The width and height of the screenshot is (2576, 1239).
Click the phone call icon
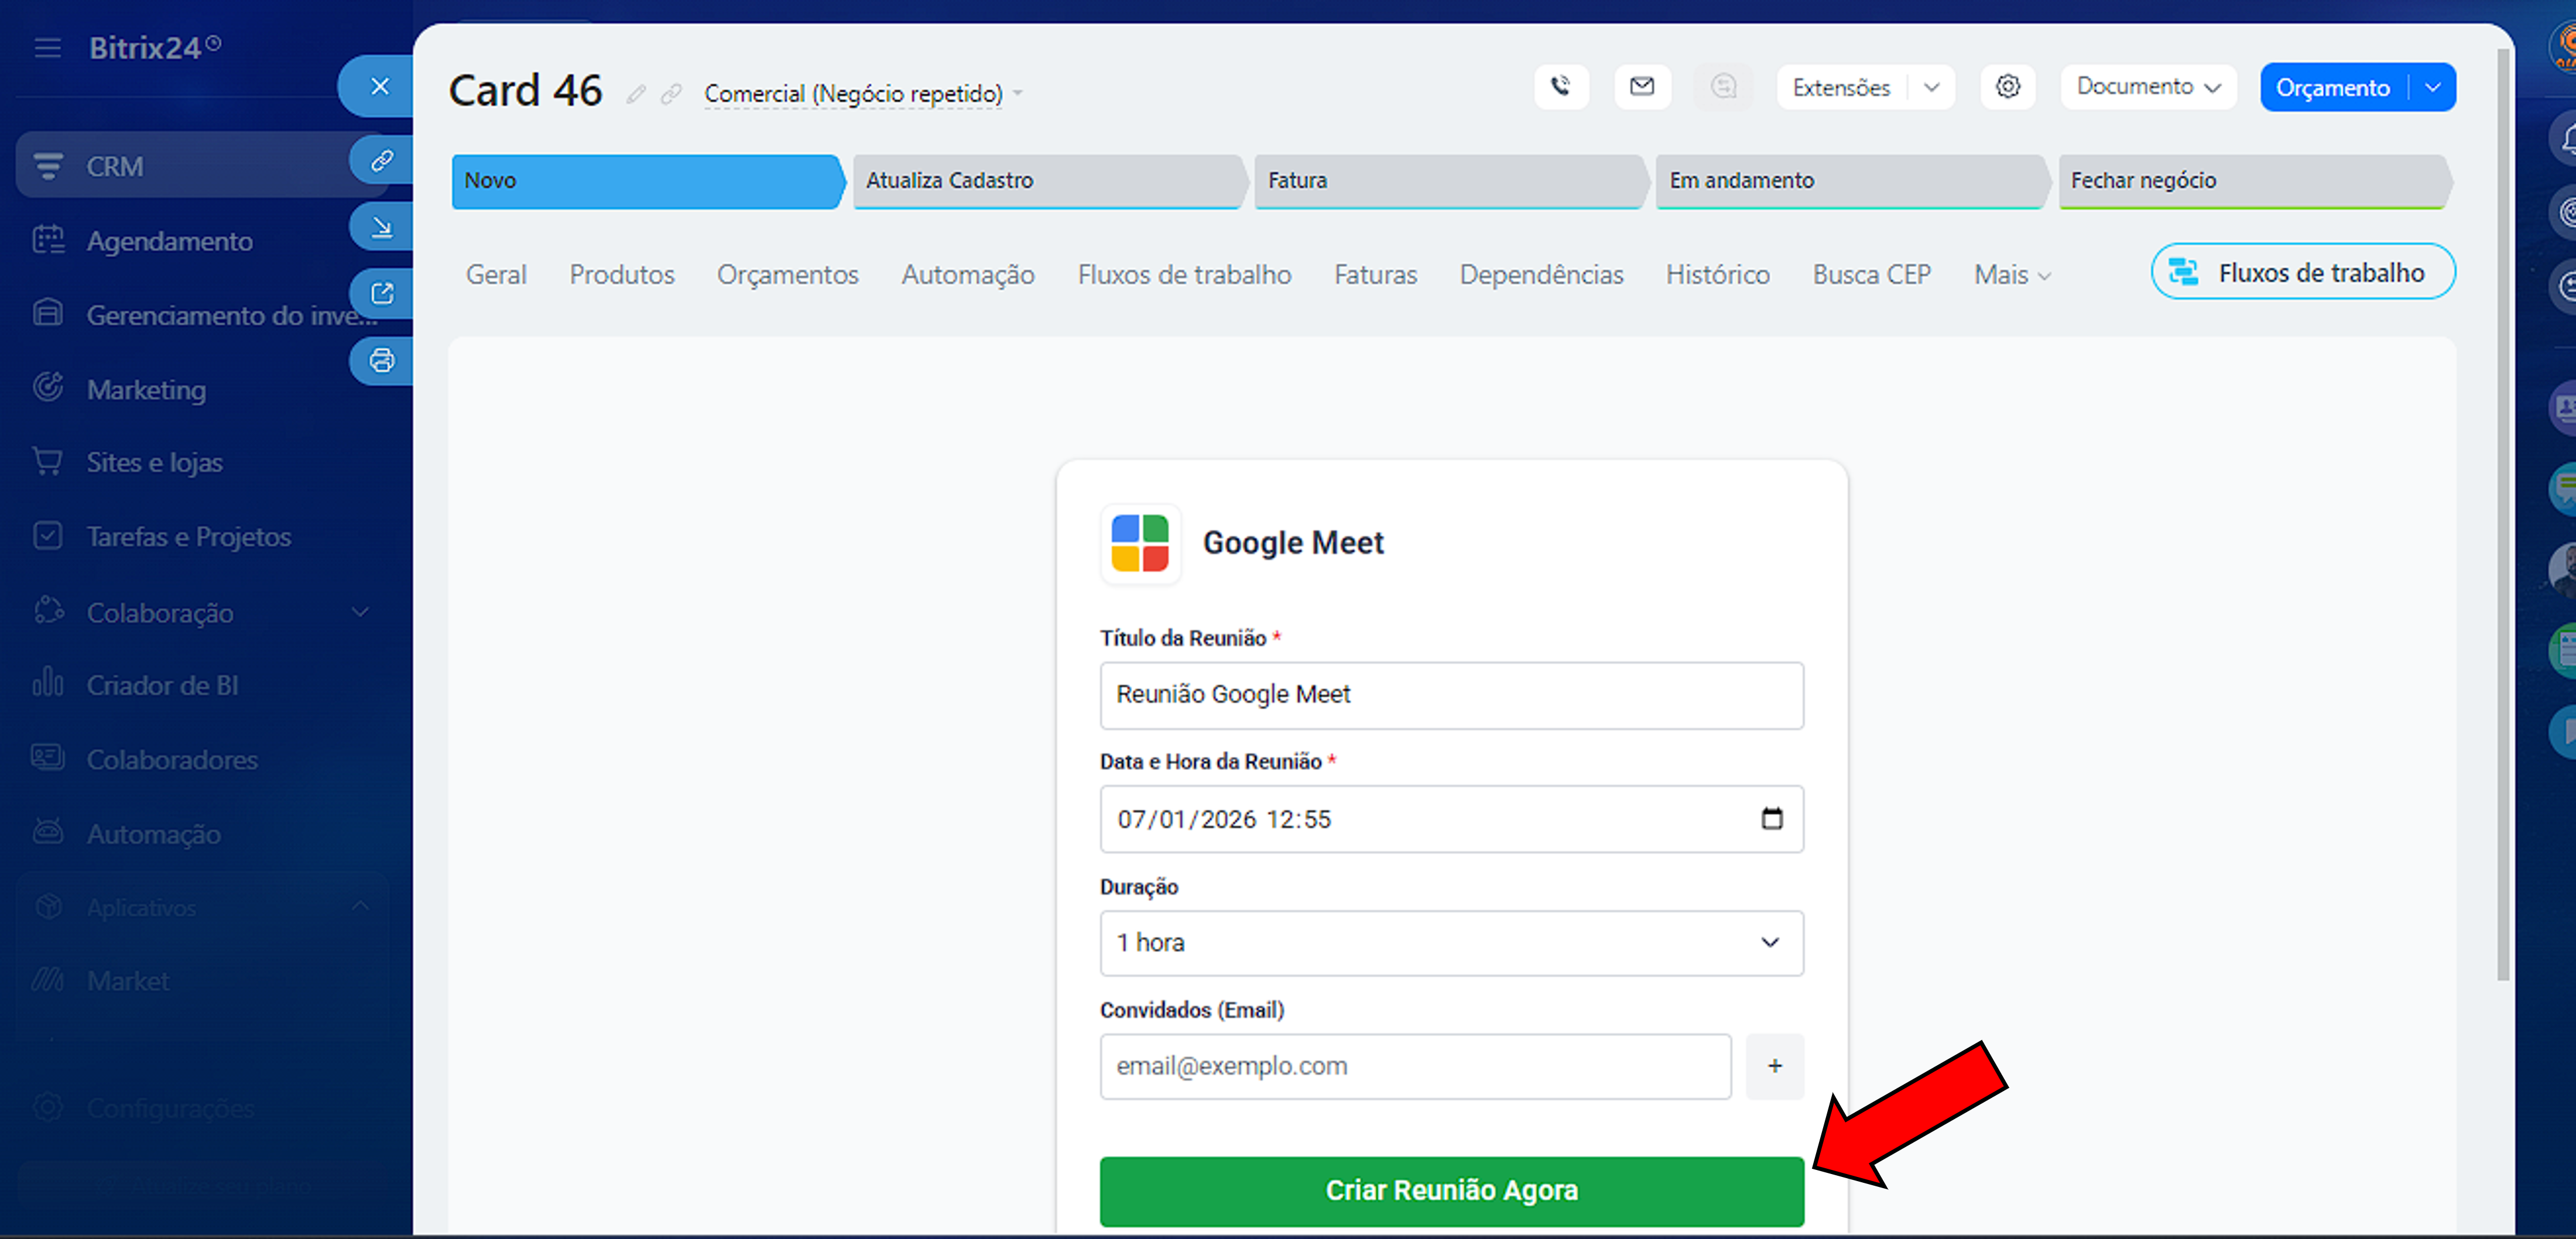1561,87
